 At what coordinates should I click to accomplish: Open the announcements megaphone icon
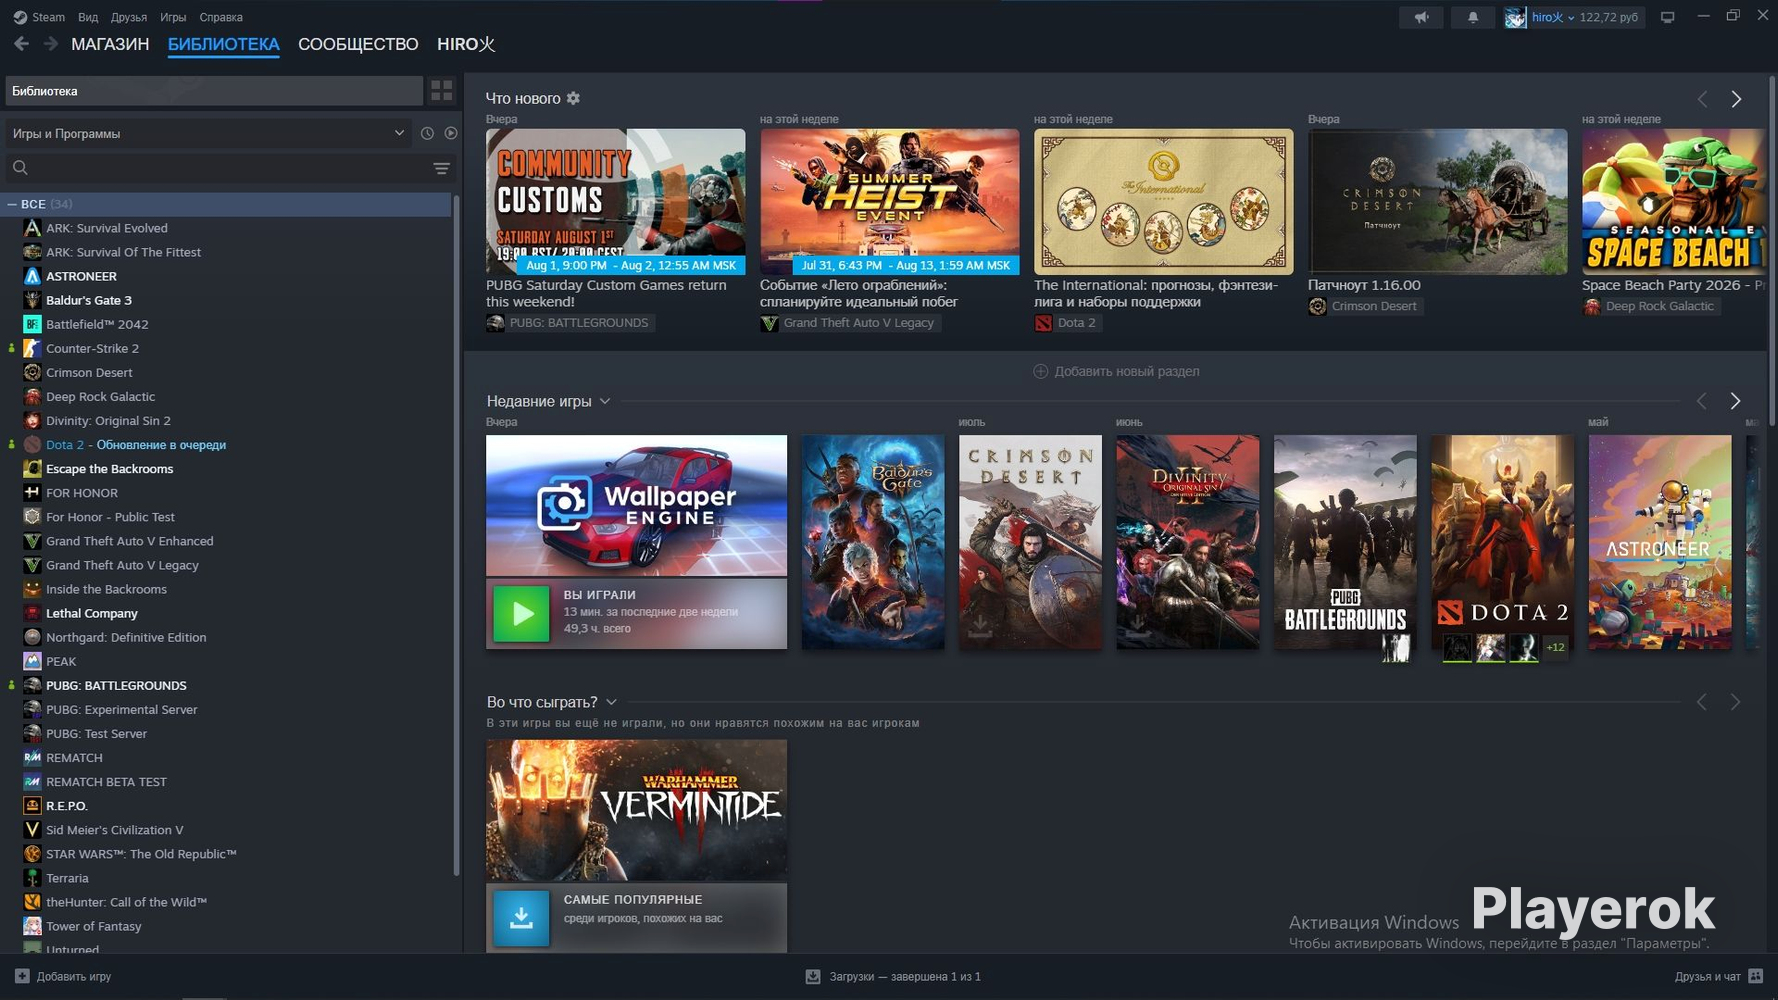pos(1421,17)
